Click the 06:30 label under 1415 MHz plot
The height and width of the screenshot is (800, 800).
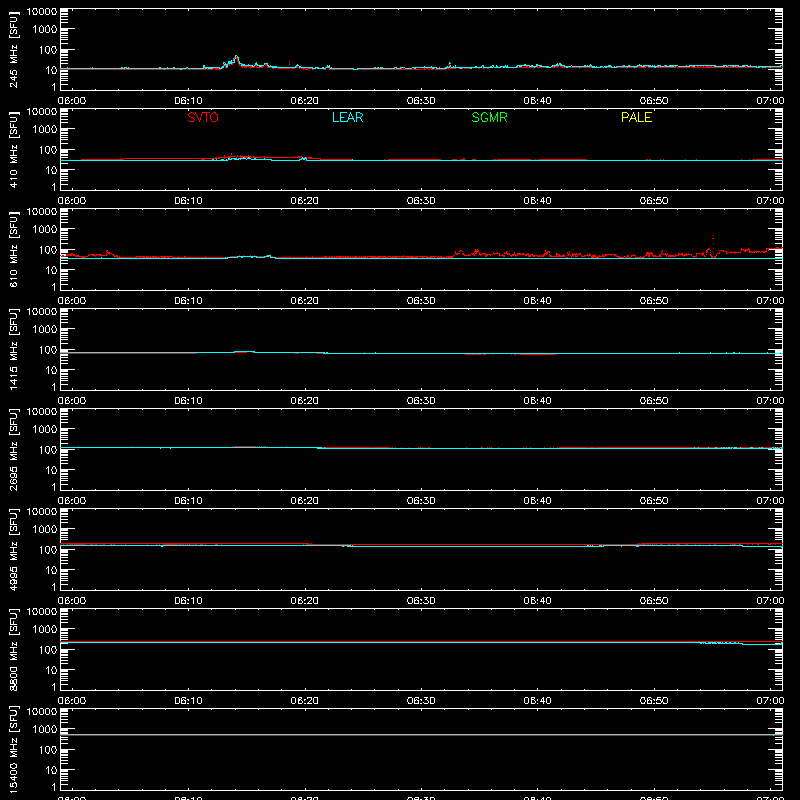click(421, 401)
